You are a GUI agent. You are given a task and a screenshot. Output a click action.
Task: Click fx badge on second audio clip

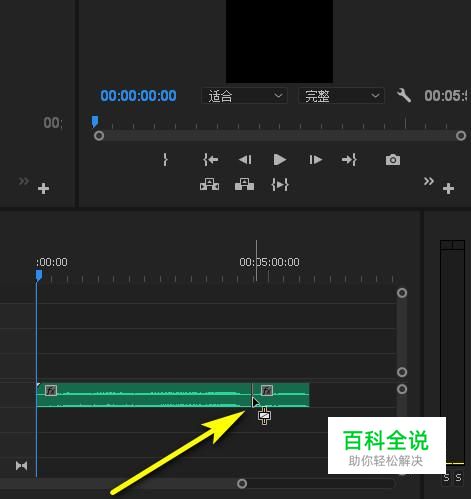[x=267, y=390]
